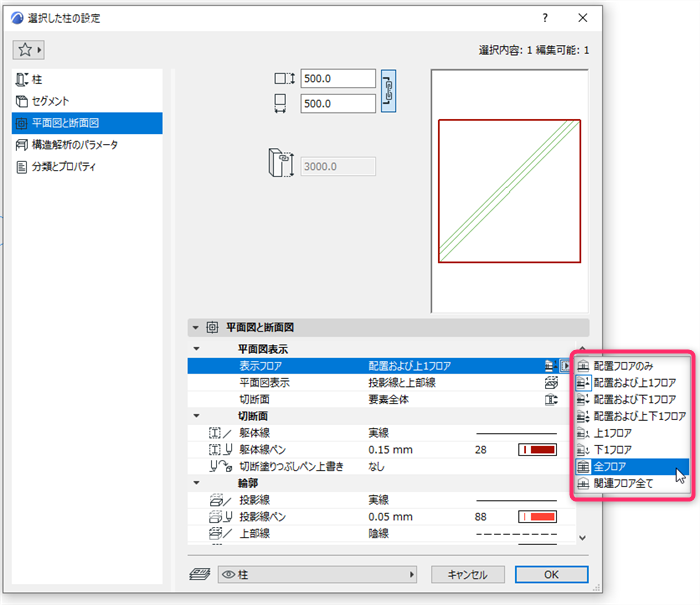Click the 上部線 line type icon
Screen dimensions: 700x605
point(221,534)
